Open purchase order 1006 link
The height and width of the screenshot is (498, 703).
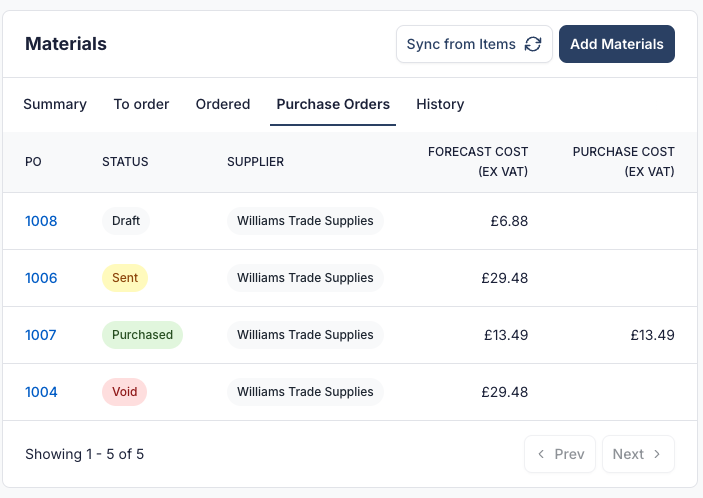click(x=41, y=278)
